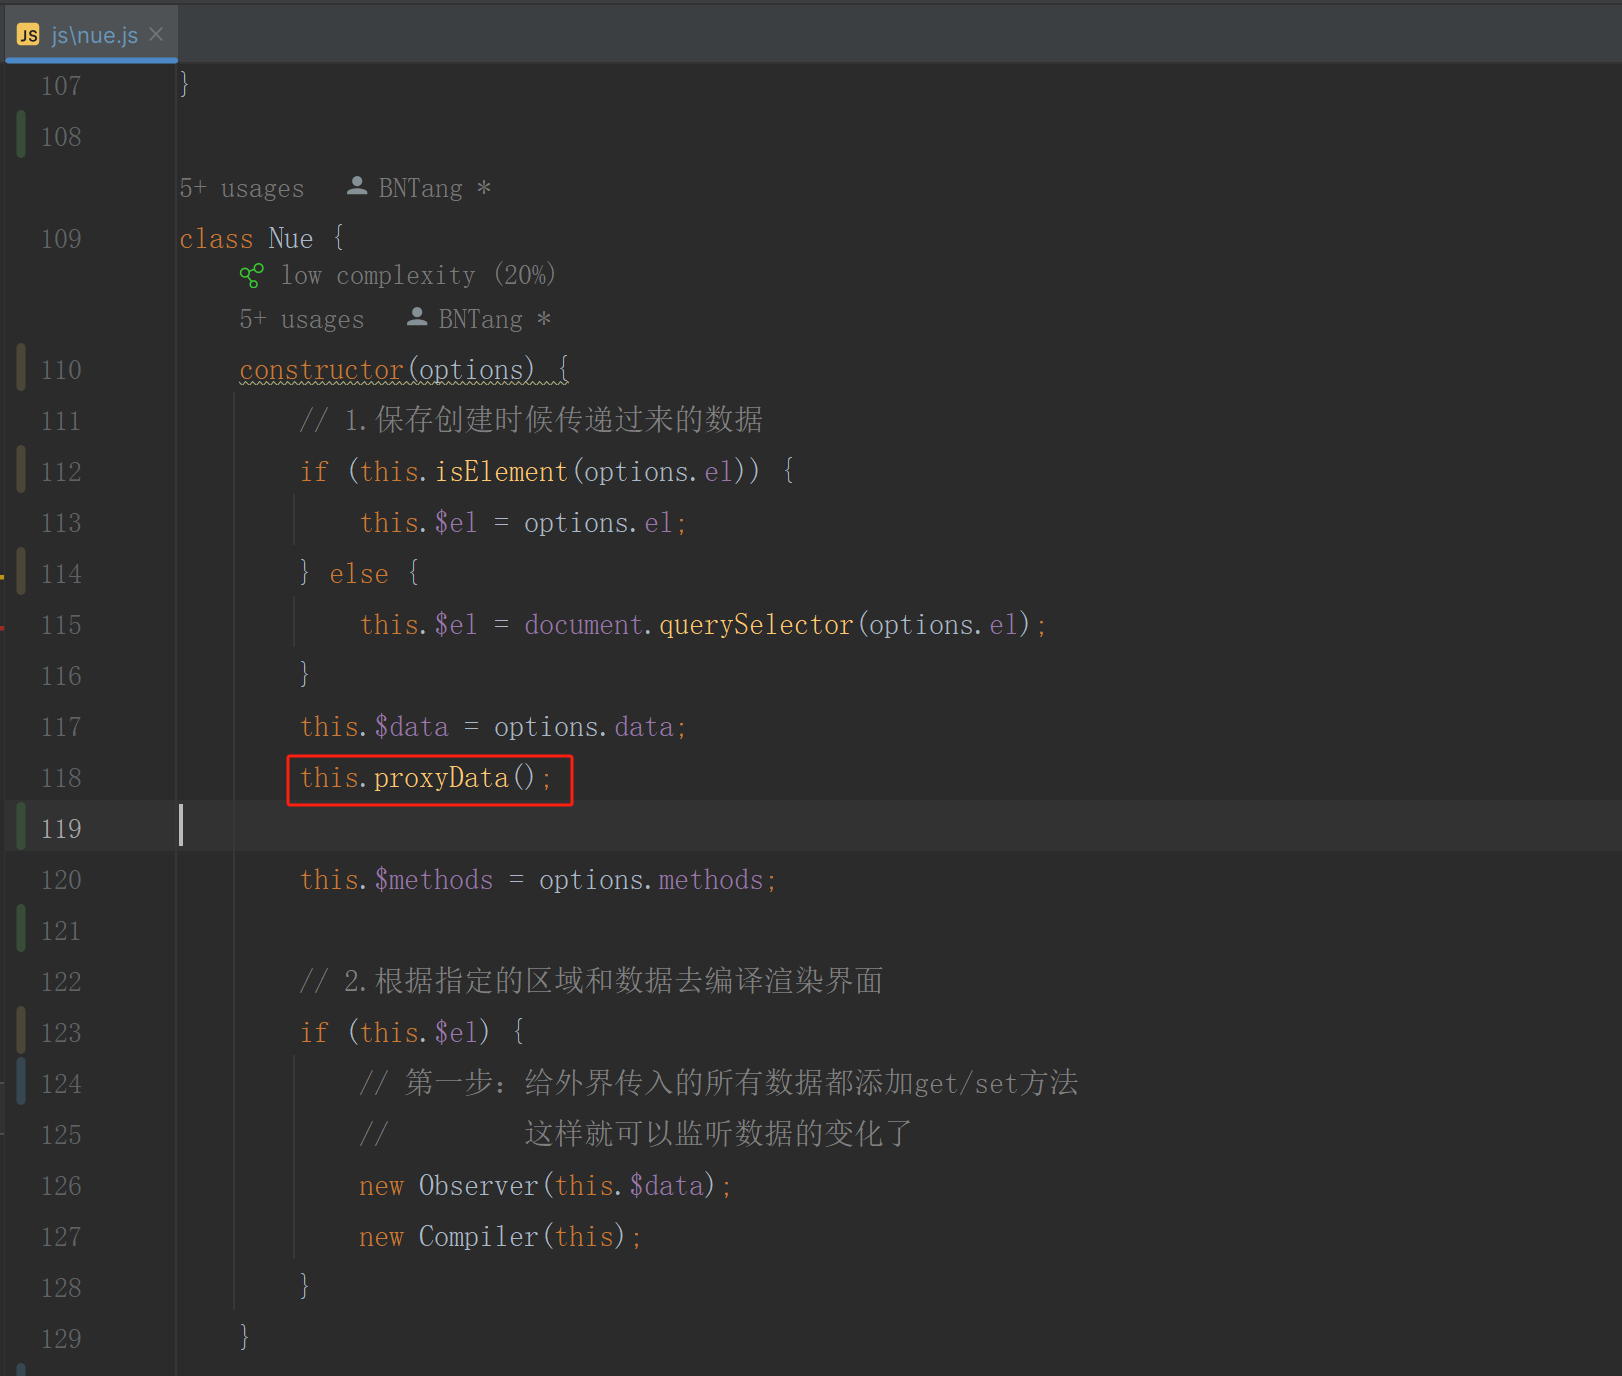The width and height of the screenshot is (1622, 1376).
Task: Click 'if (this.$el)' on line 123
Action: (395, 1033)
